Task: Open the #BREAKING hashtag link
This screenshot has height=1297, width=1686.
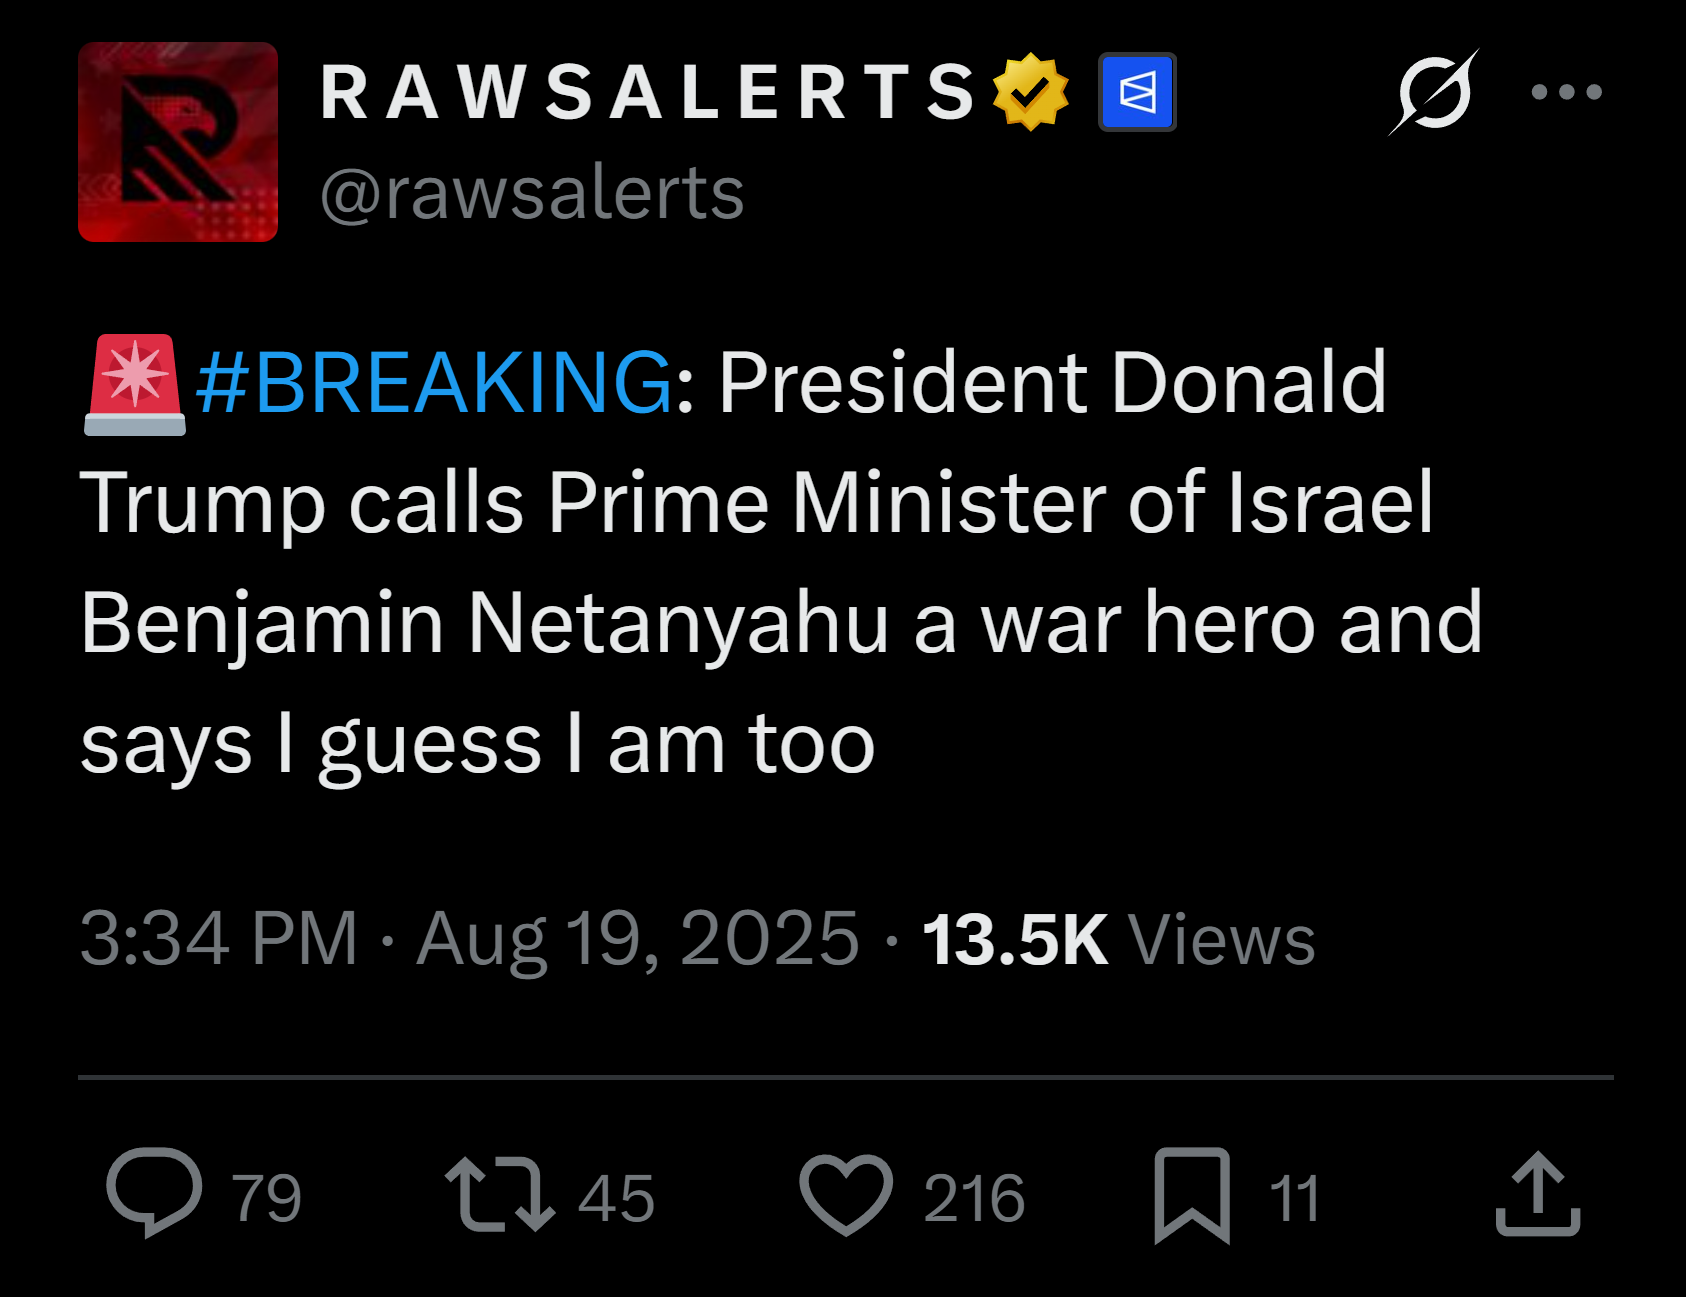Action: click(435, 382)
